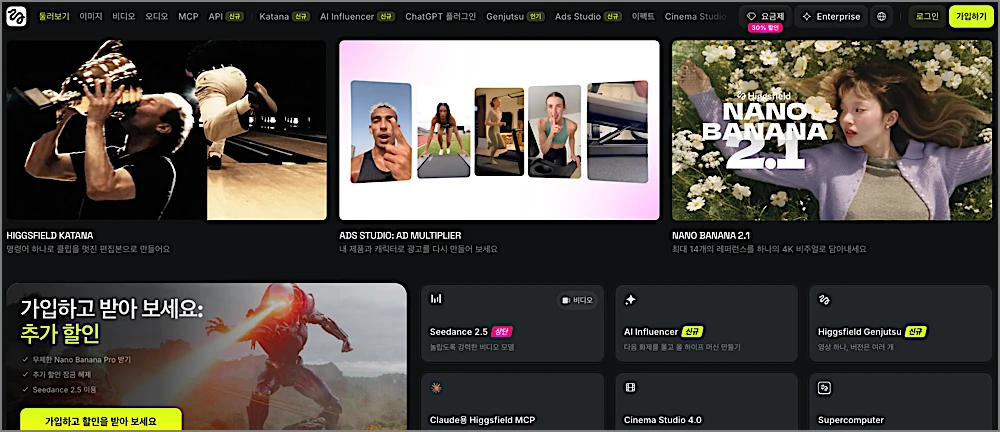The width and height of the screenshot is (1000, 432).
Task: Open the 둘러보기 nav item
Action: point(54,17)
